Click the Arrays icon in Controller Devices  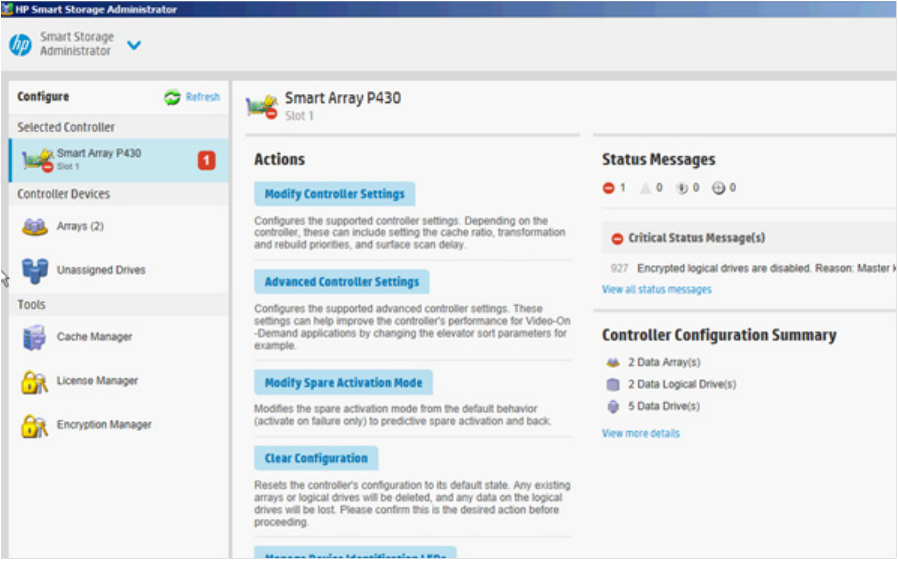coord(35,227)
